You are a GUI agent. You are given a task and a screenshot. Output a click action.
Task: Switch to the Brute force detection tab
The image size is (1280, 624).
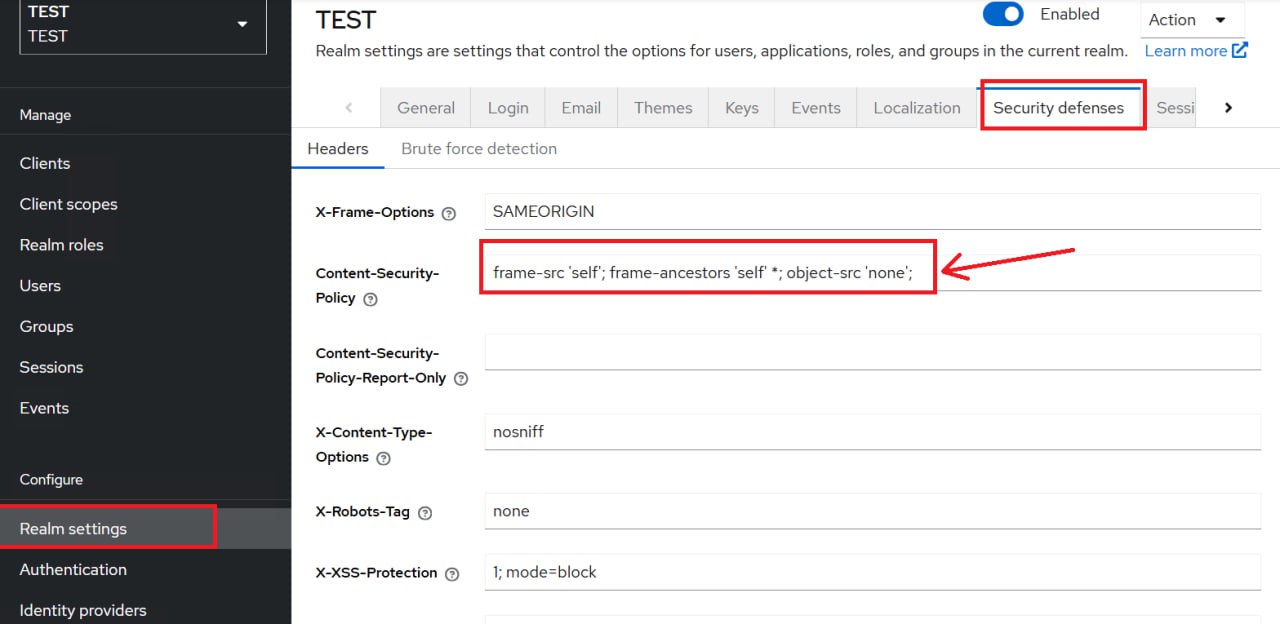tap(479, 149)
